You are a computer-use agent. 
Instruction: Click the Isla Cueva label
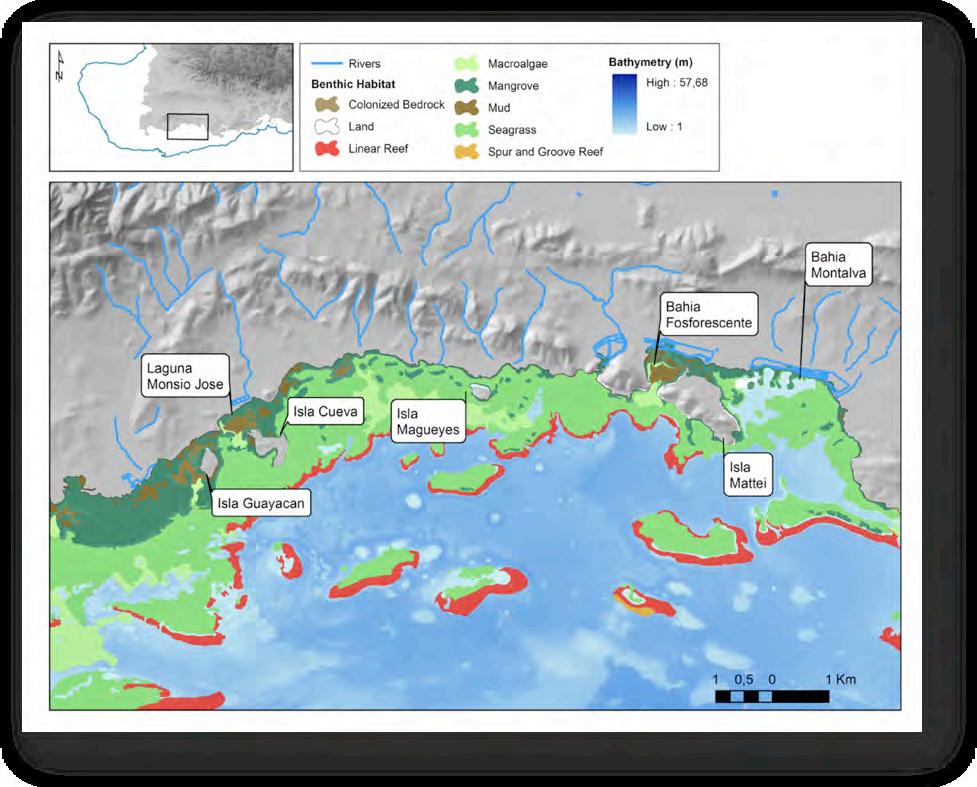pyautogui.click(x=325, y=412)
